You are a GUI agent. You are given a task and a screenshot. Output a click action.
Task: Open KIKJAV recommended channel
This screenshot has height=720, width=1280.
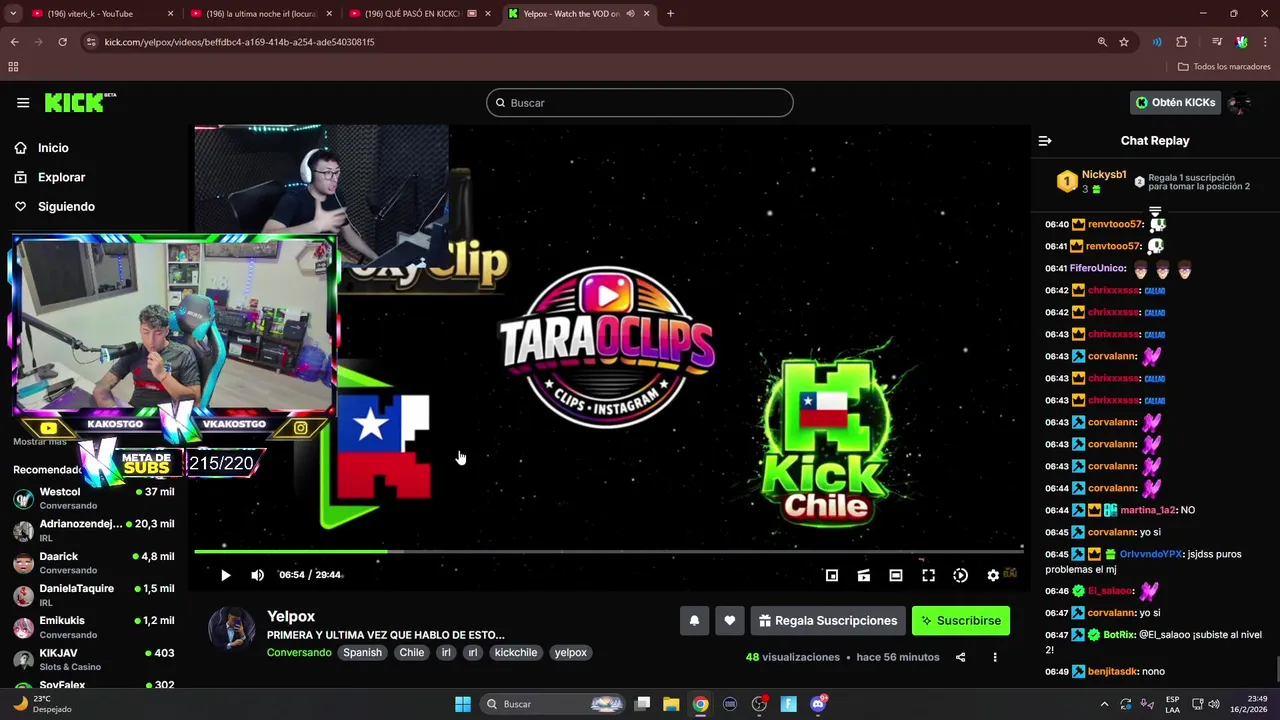pyautogui.click(x=94, y=659)
